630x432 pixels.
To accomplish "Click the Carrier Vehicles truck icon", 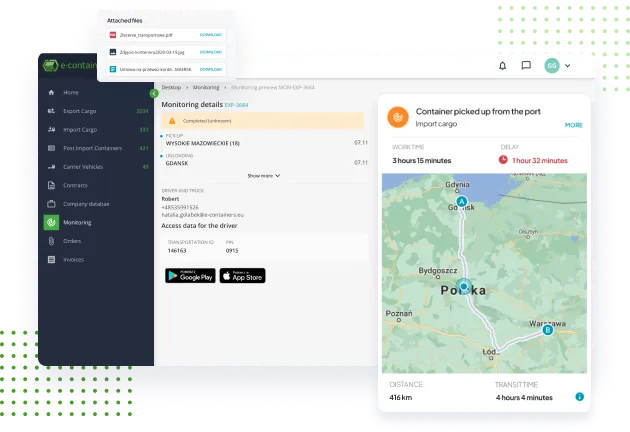I will coord(51,166).
